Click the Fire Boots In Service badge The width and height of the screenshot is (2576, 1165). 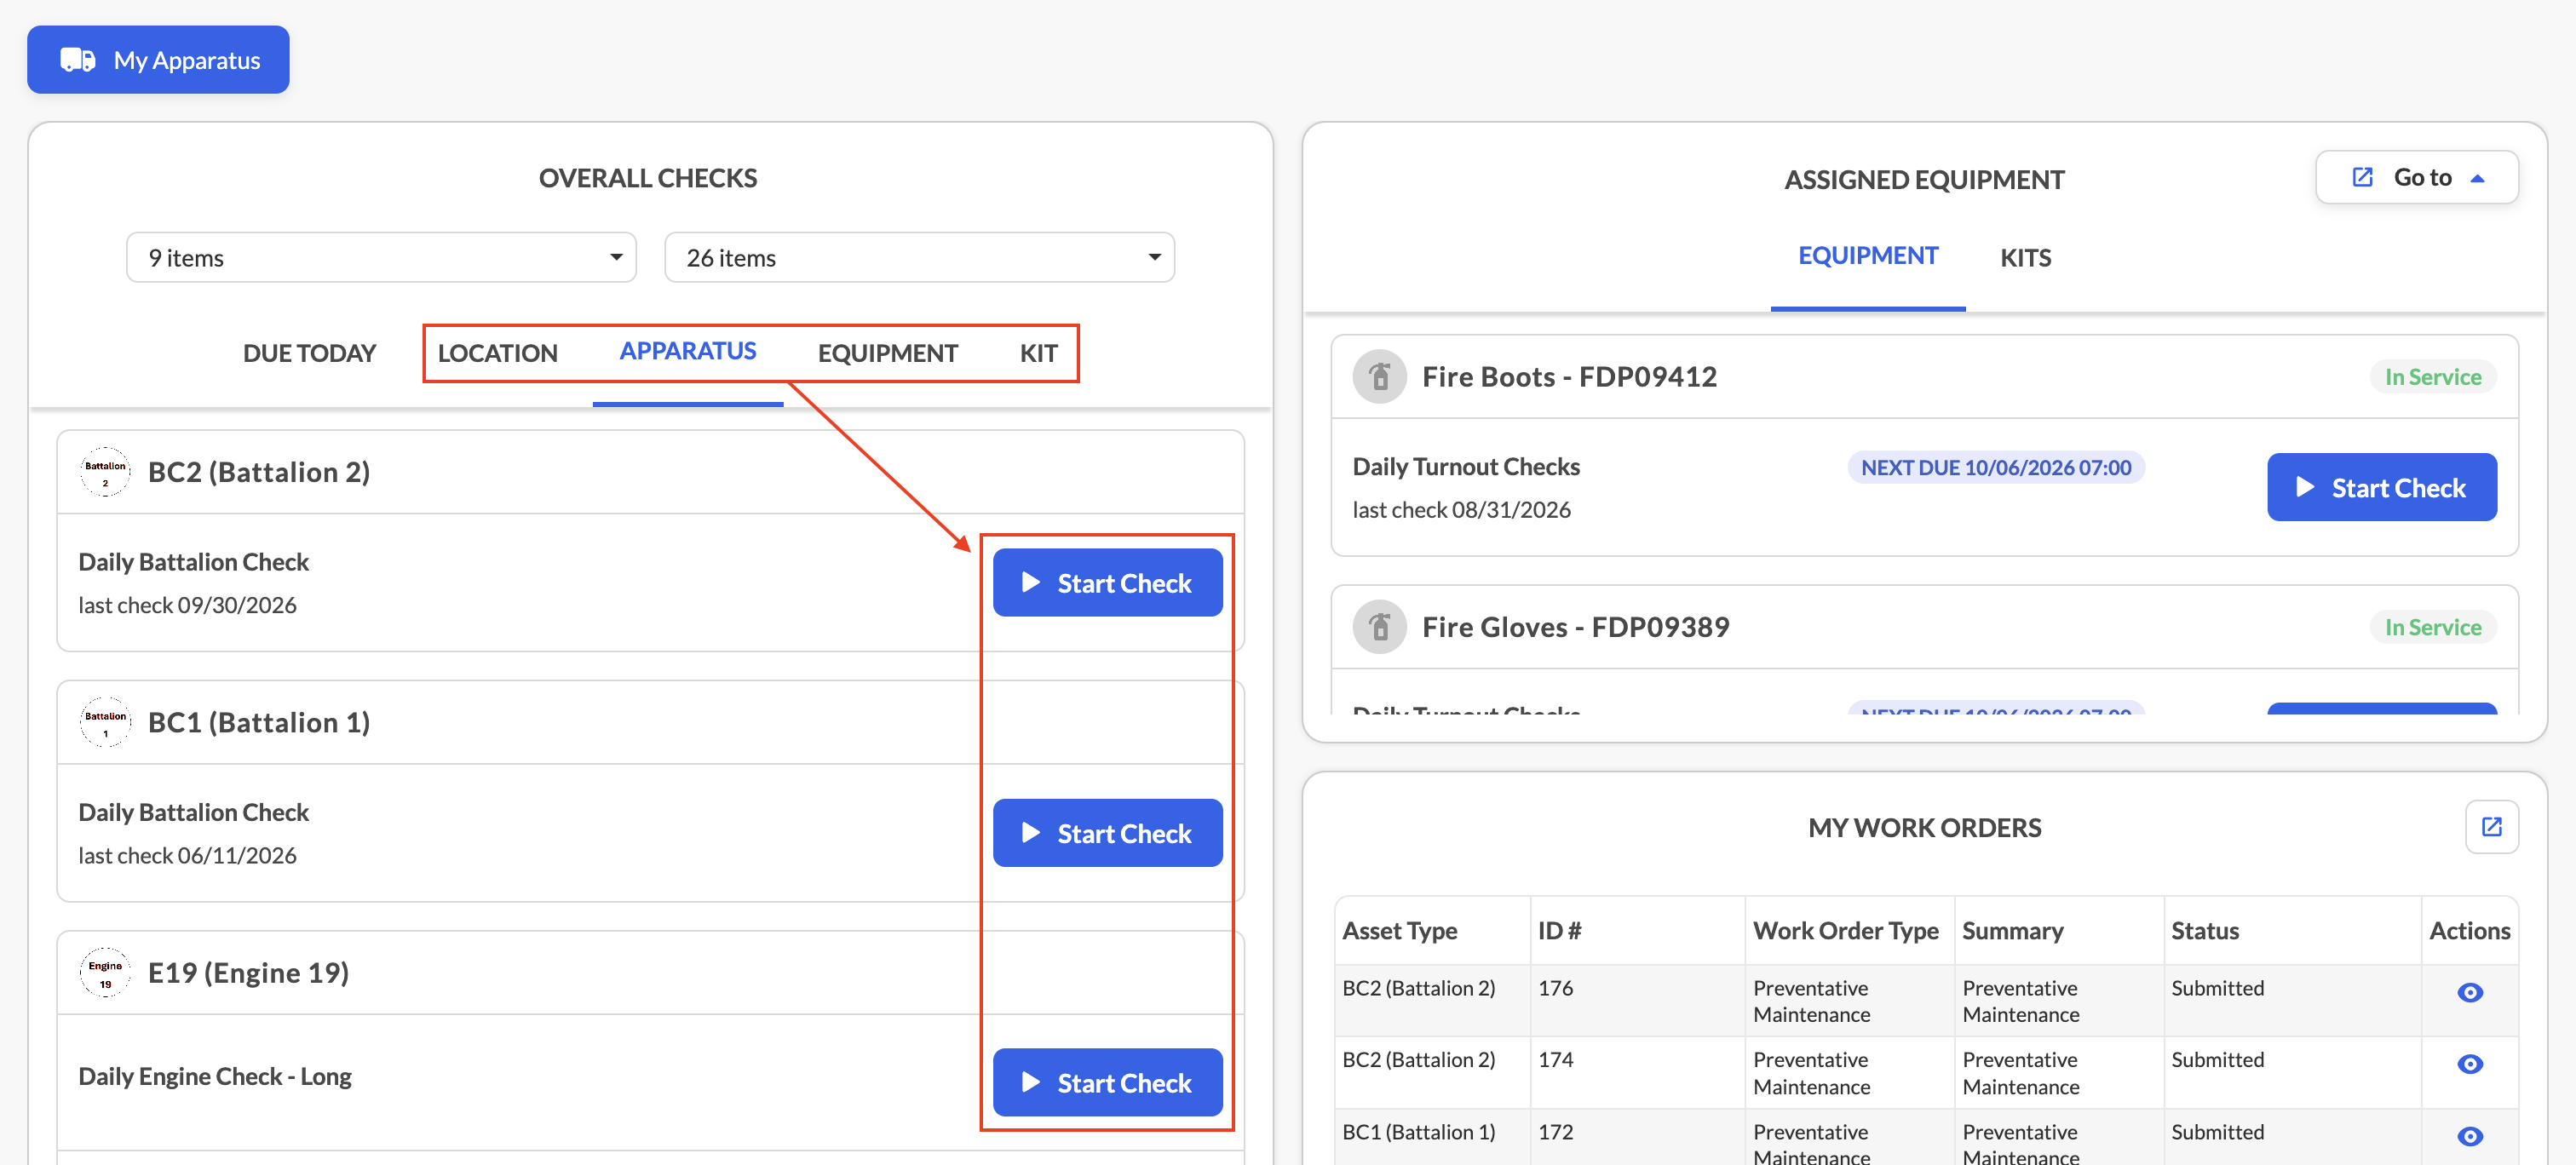[x=2432, y=377]
